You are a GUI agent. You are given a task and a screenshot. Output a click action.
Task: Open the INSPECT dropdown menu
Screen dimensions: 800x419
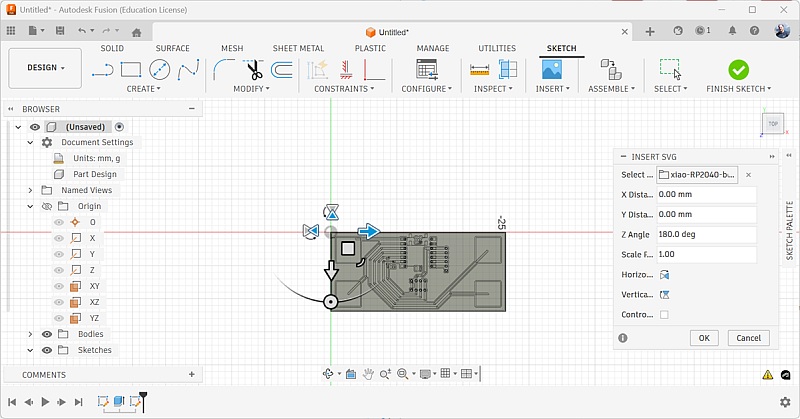(493, 89)
